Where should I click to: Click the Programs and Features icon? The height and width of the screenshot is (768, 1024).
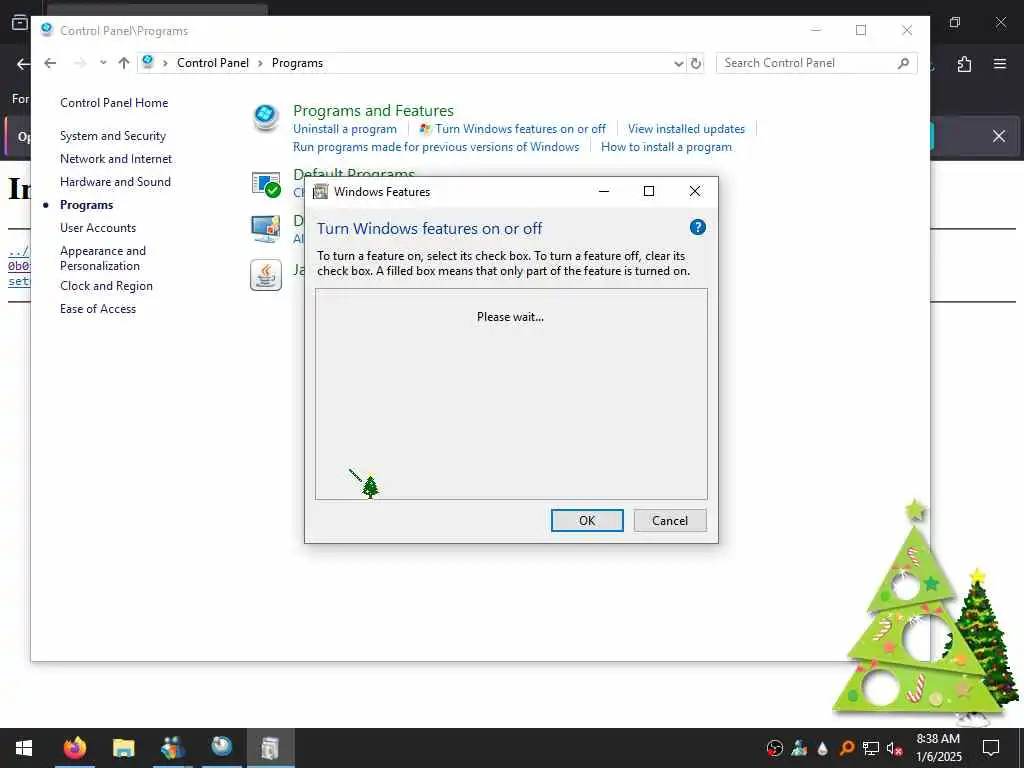pyautogui.click(x=266, y=118)
